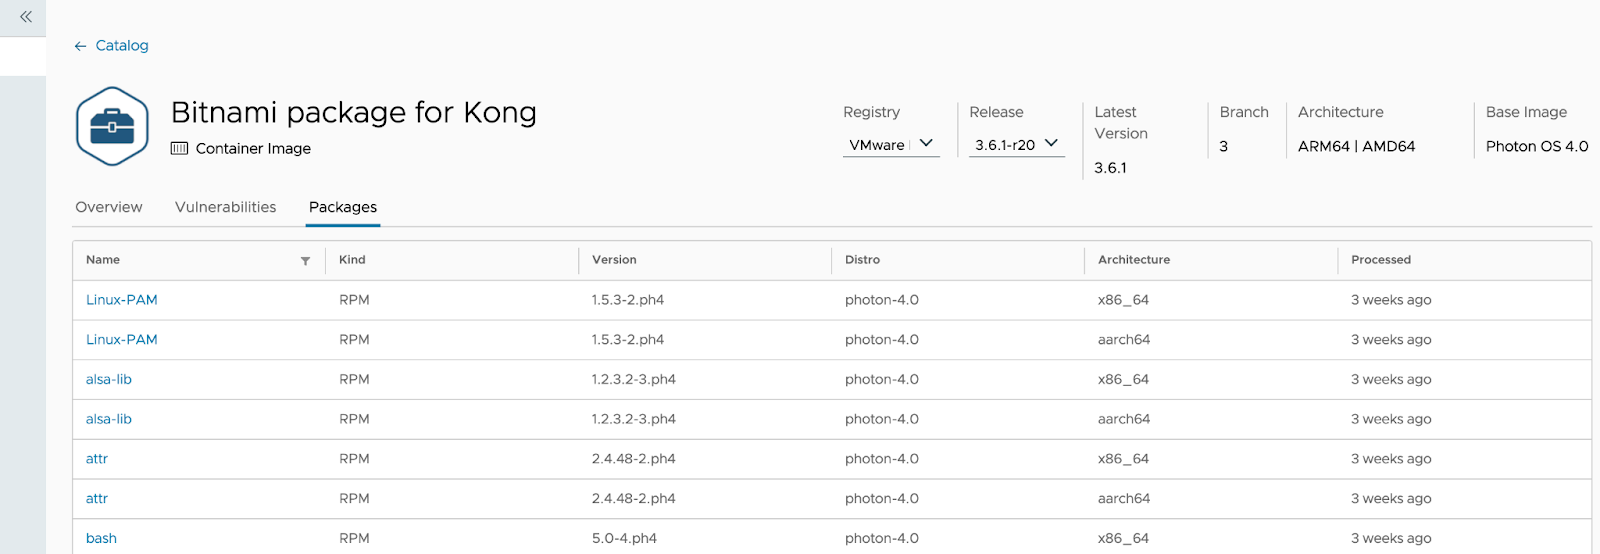Open alsa-lib package for aarch64

pos(109,419)
